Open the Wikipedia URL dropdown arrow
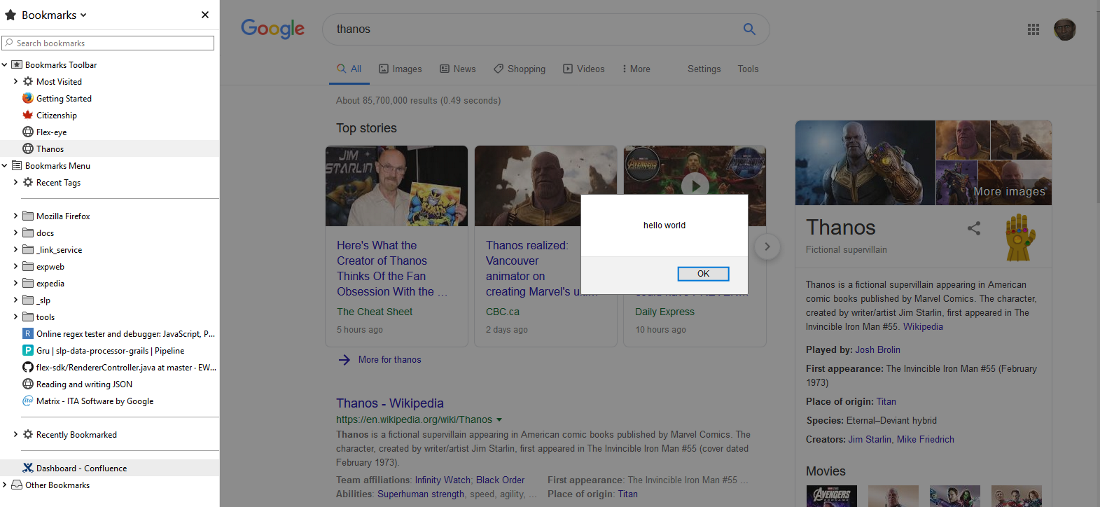 click(x=499, y=420)
